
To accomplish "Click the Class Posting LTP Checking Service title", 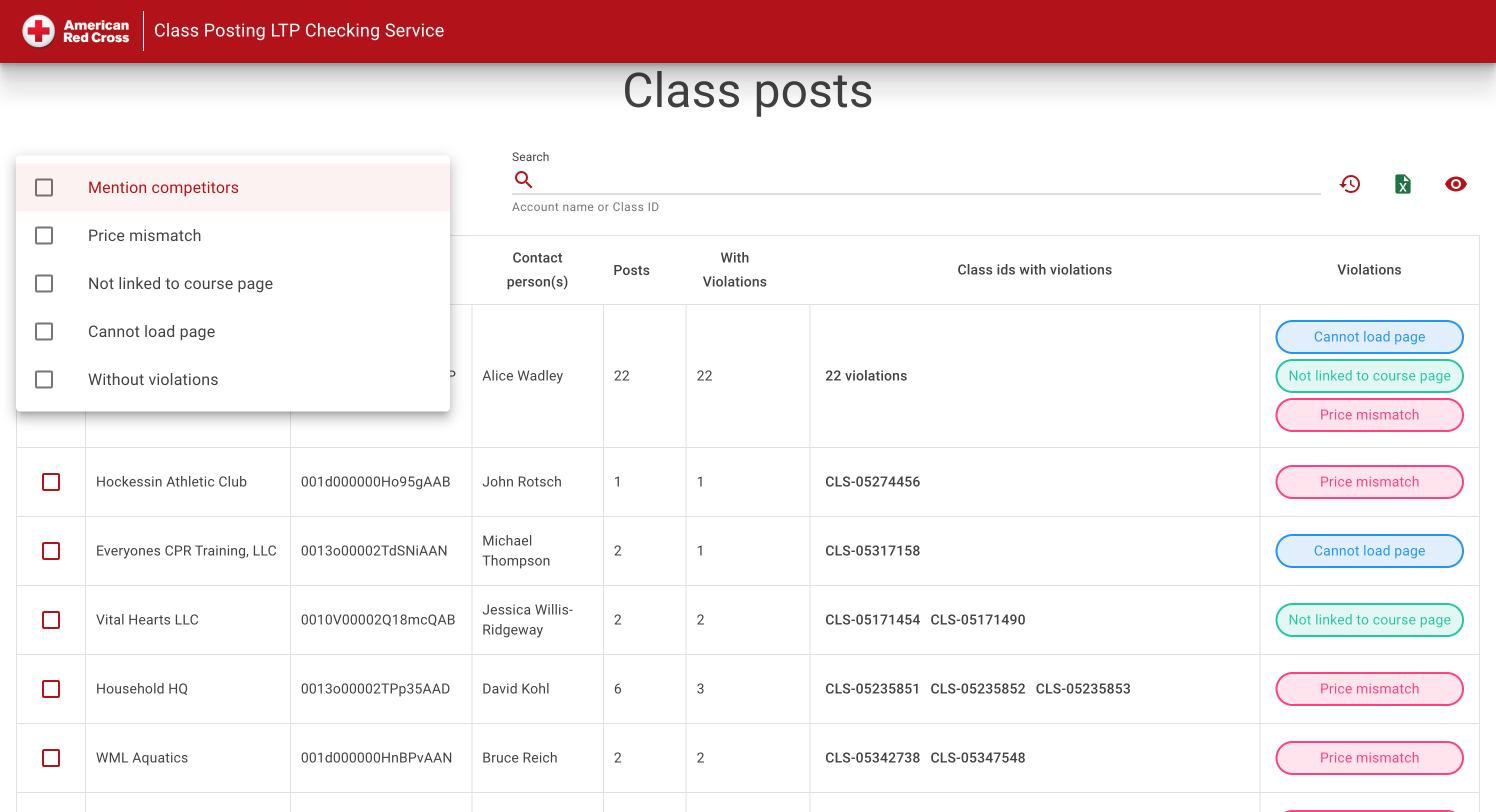I will [x=299, y=31].
